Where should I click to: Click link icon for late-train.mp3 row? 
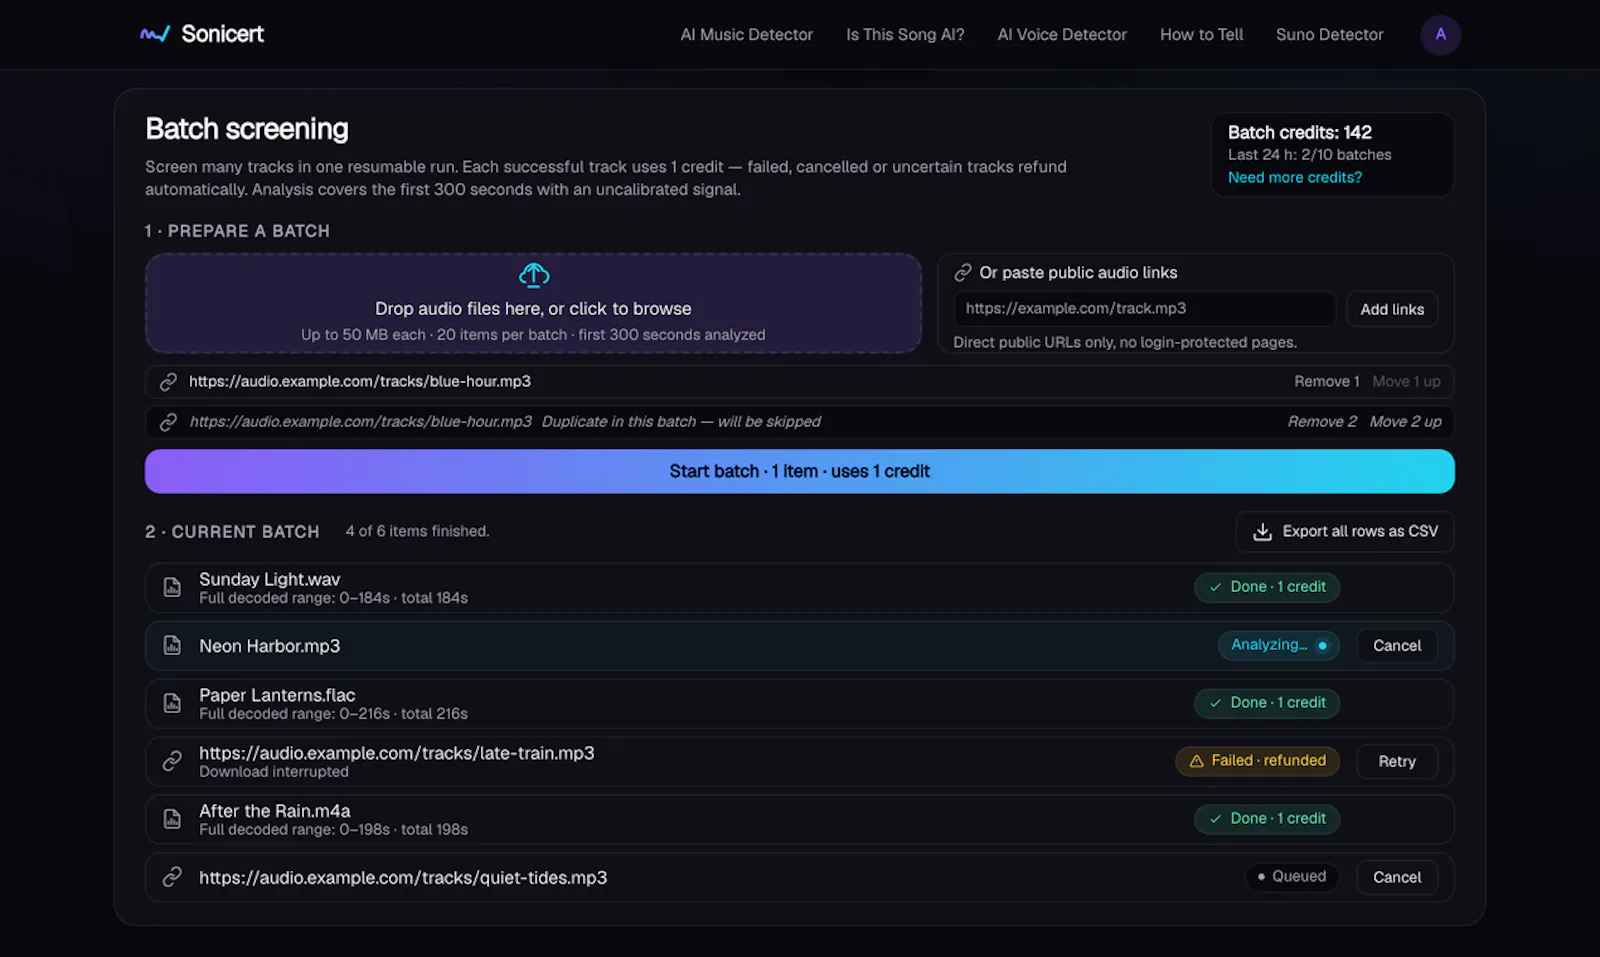pos(172,761)
